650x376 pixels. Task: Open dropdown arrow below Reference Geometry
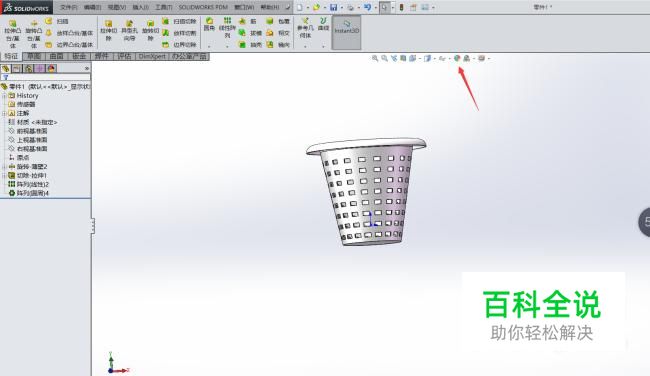[x=305, y=46]
